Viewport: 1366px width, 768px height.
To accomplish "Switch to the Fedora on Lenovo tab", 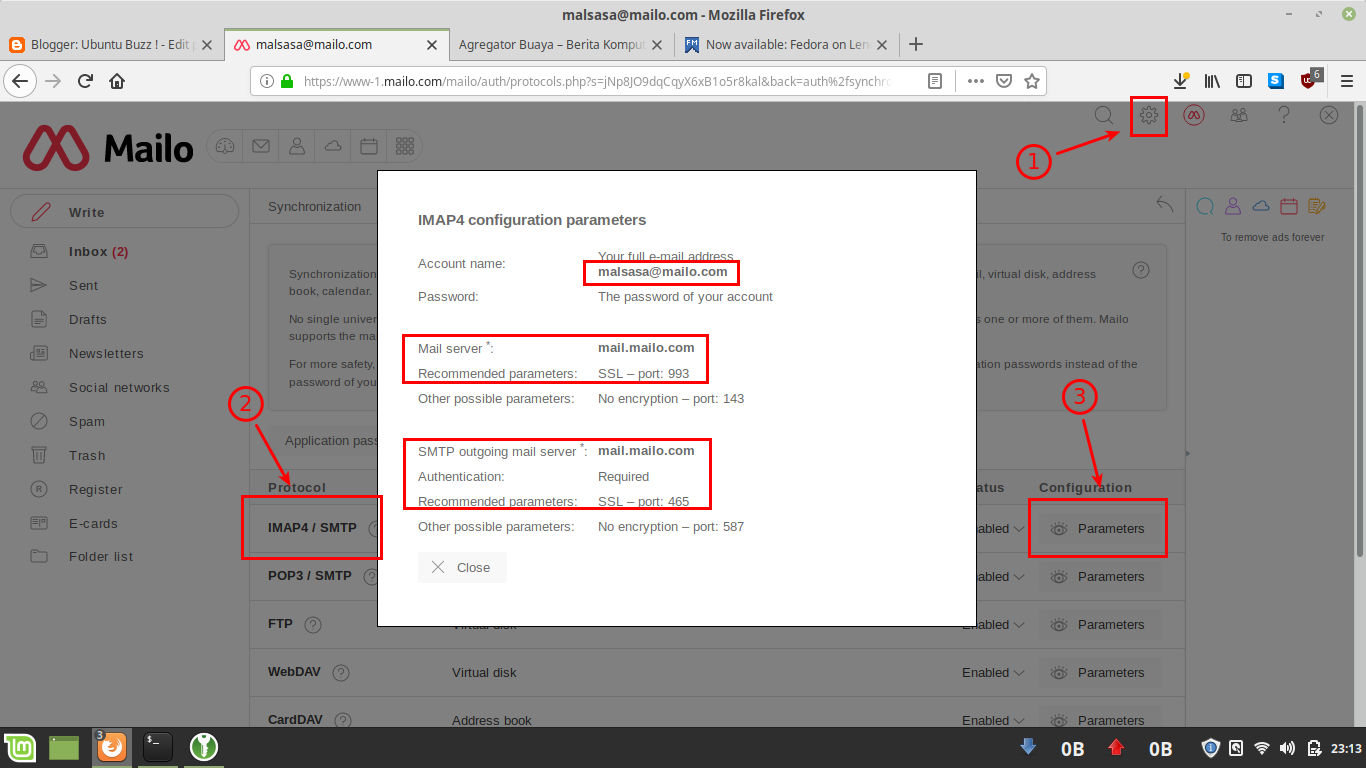I will [786, 44].
